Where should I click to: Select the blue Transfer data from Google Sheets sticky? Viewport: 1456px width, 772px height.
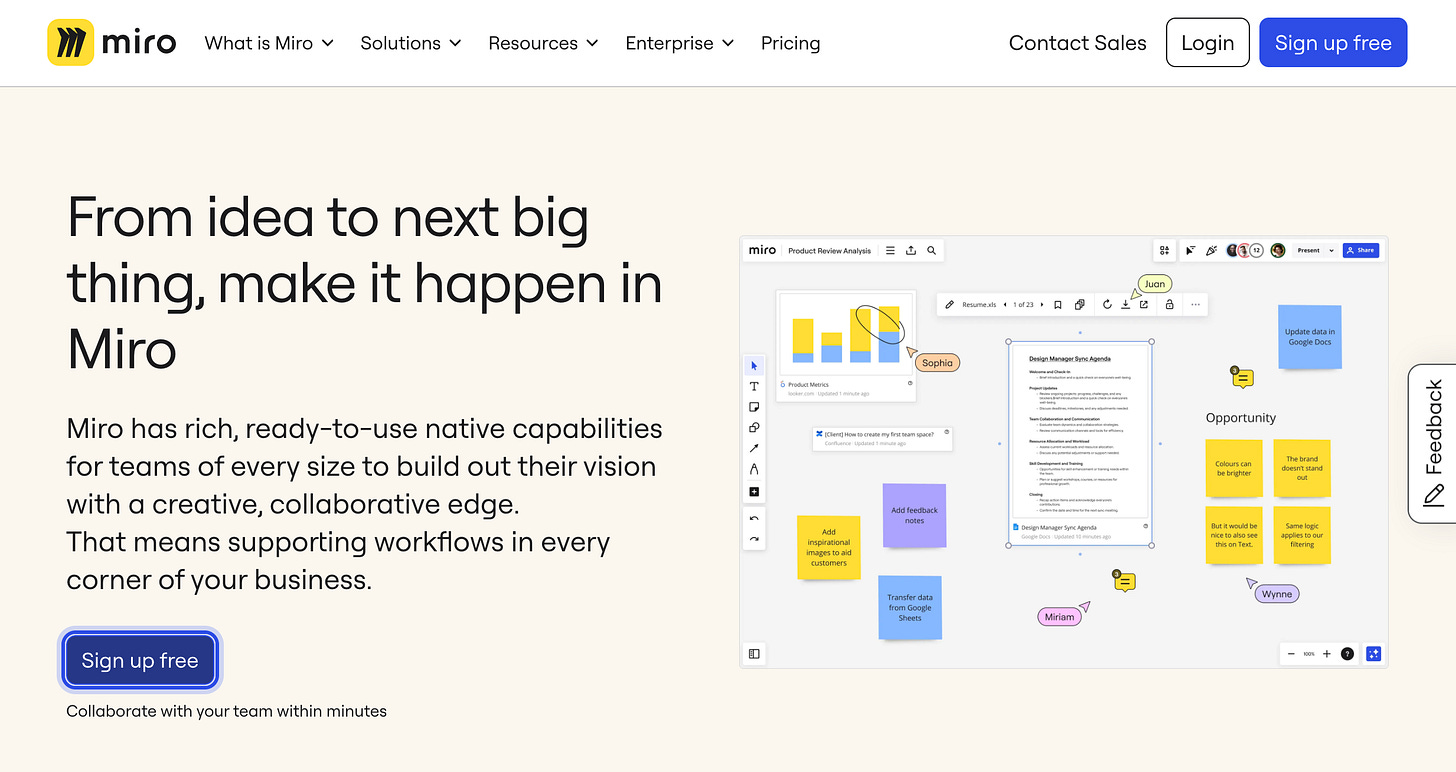(x=910, y=607)
